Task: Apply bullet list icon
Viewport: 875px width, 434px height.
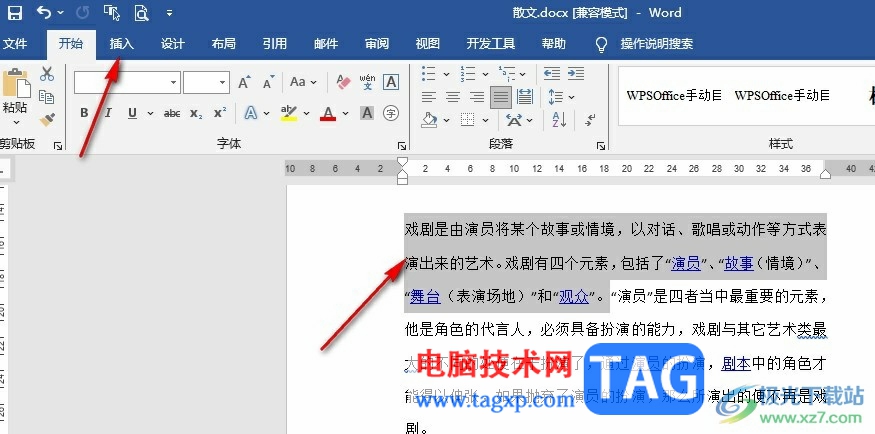Action: (429, 74)
